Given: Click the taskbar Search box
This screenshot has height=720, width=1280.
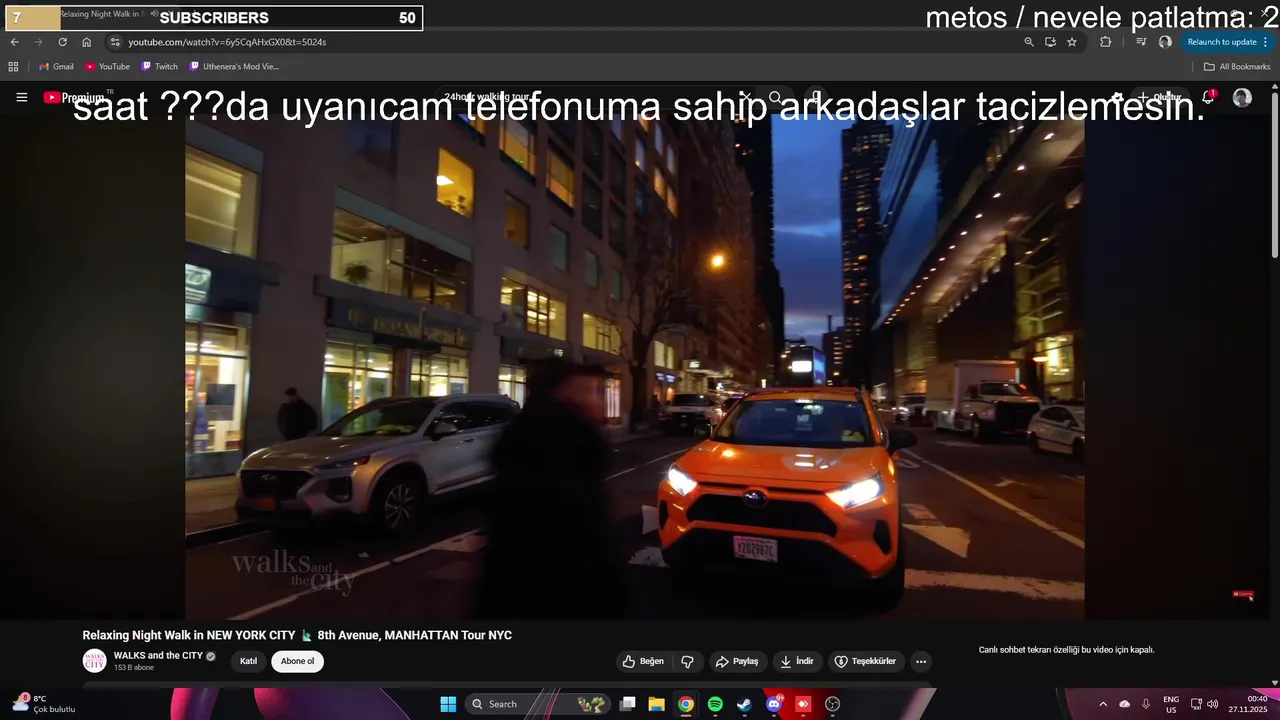Looking at the screenshot, I should pyautogui.click(x=537, y=704).
